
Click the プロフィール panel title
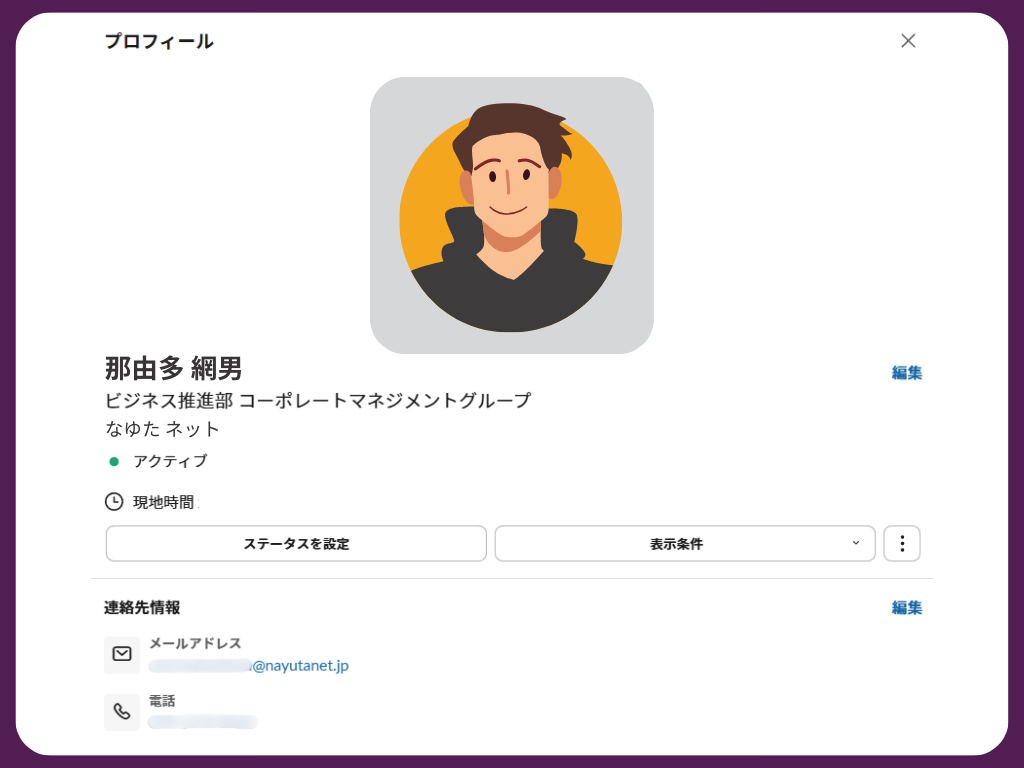click(159, 42)
